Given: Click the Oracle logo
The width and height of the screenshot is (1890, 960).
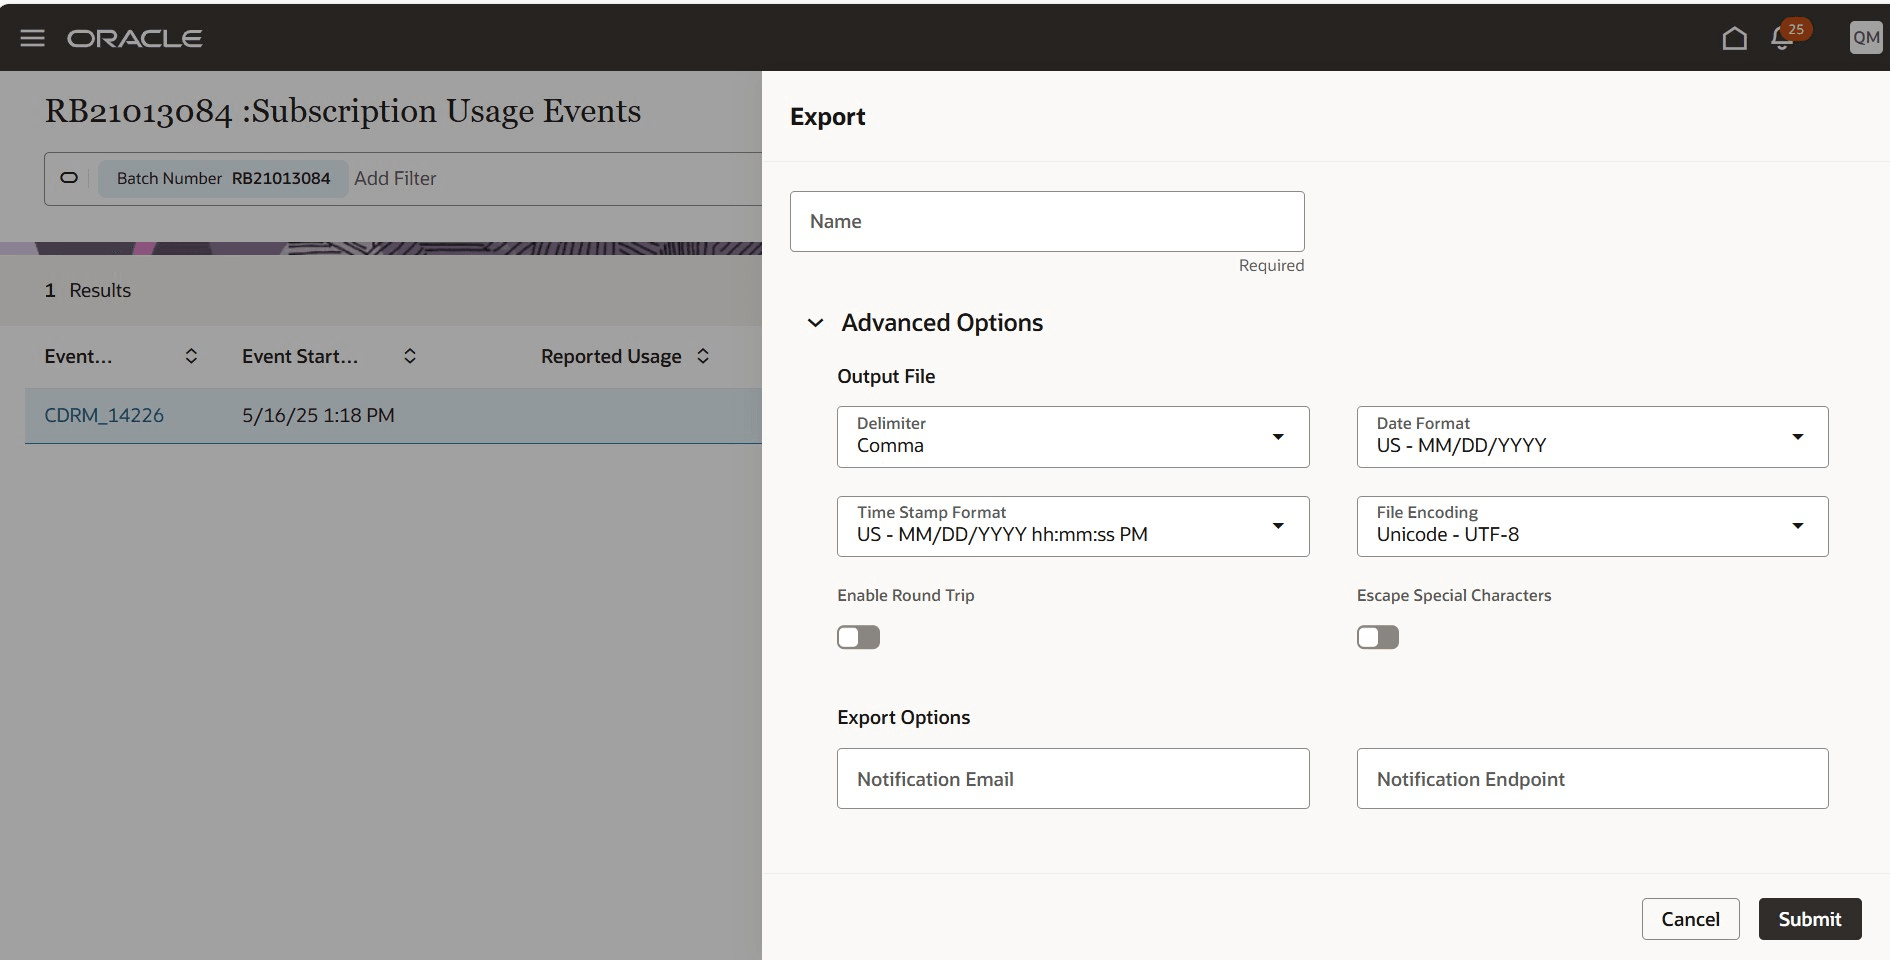Looking at the screenshot, I should coord(134,38).
